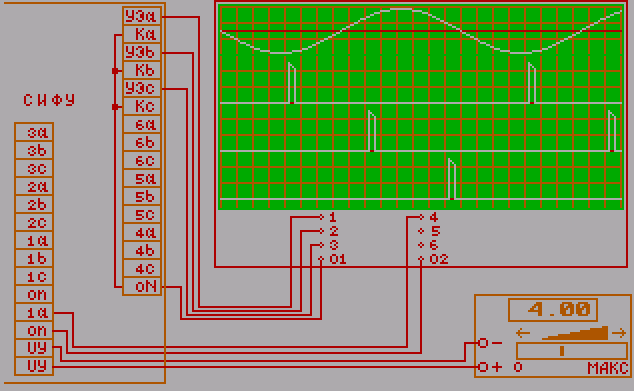Click terminal 2a in СИФУ block
This screenshot has height=391, width=634.
(34, 186)
